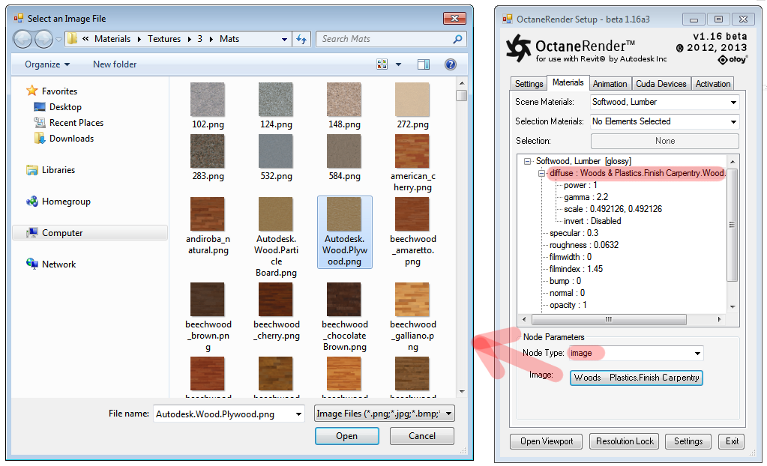Screen dimensions: 767x466
Task: Open the recent locations arrow beside navigation buttons
Action: pos(58,39)
